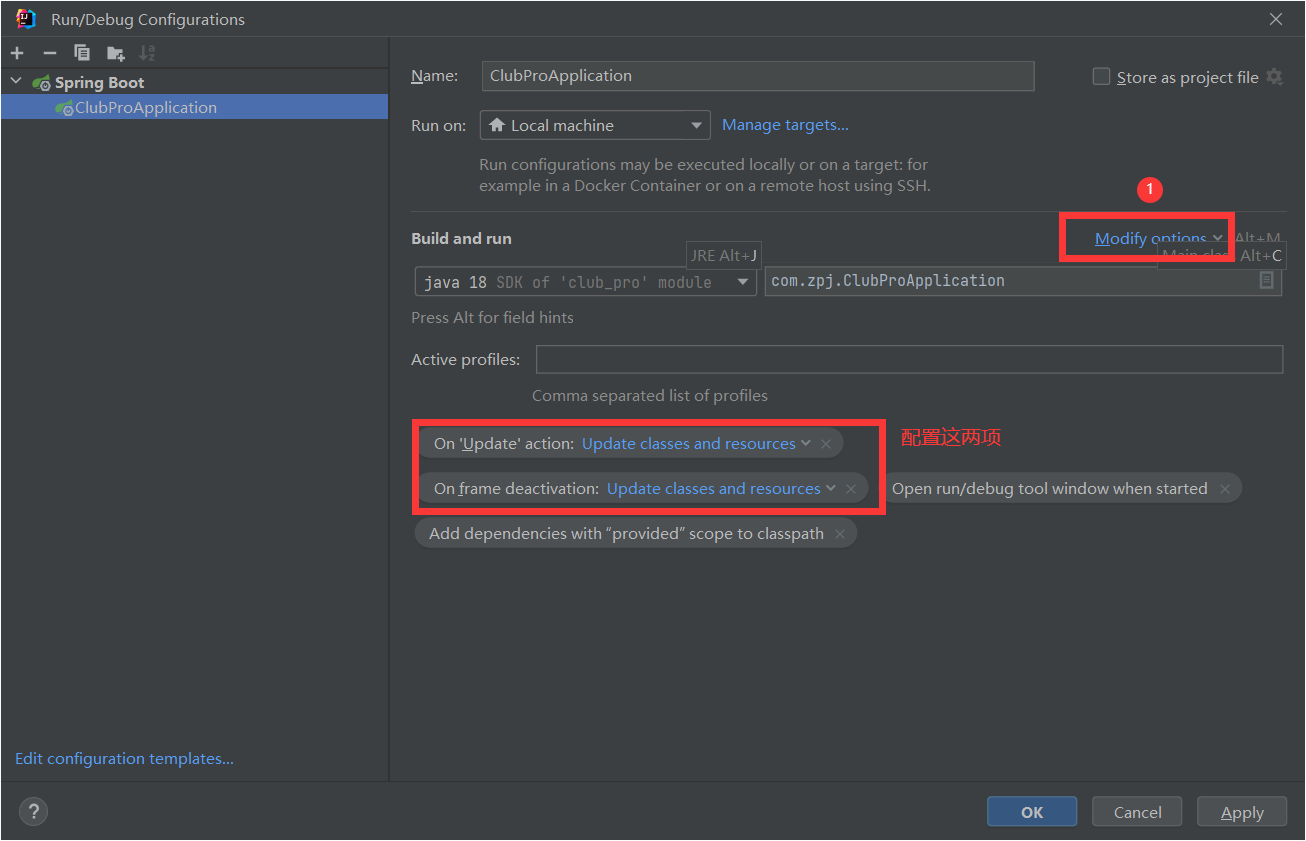Click the gear icon beside Store as project file

(1274, 77)
